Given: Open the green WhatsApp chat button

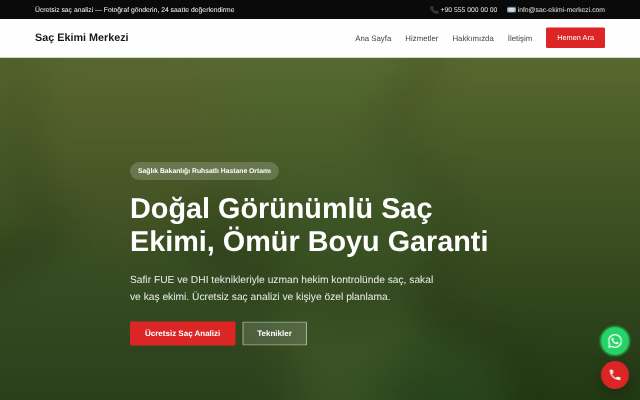Looking at the screenshot, I should tap(615, 341).
